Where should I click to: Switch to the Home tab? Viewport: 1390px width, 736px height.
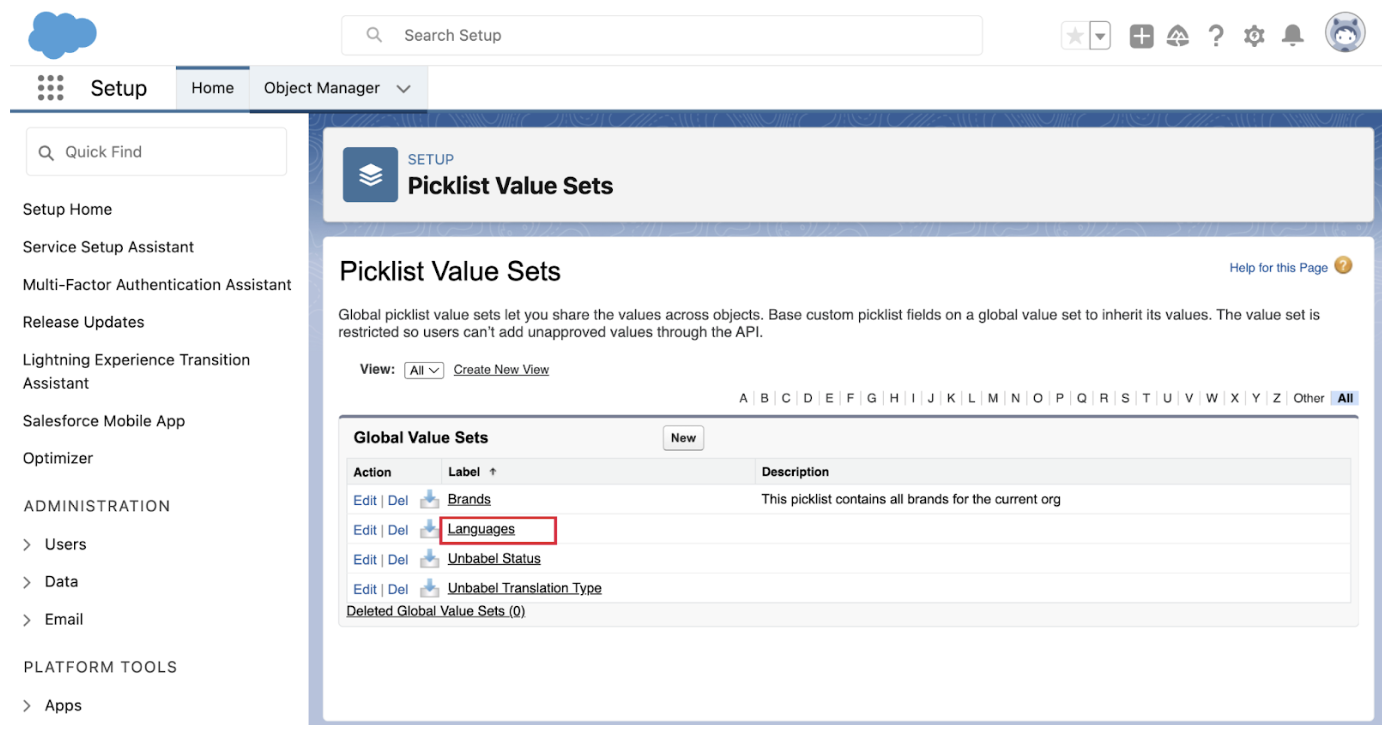click(x=212, y=88)
